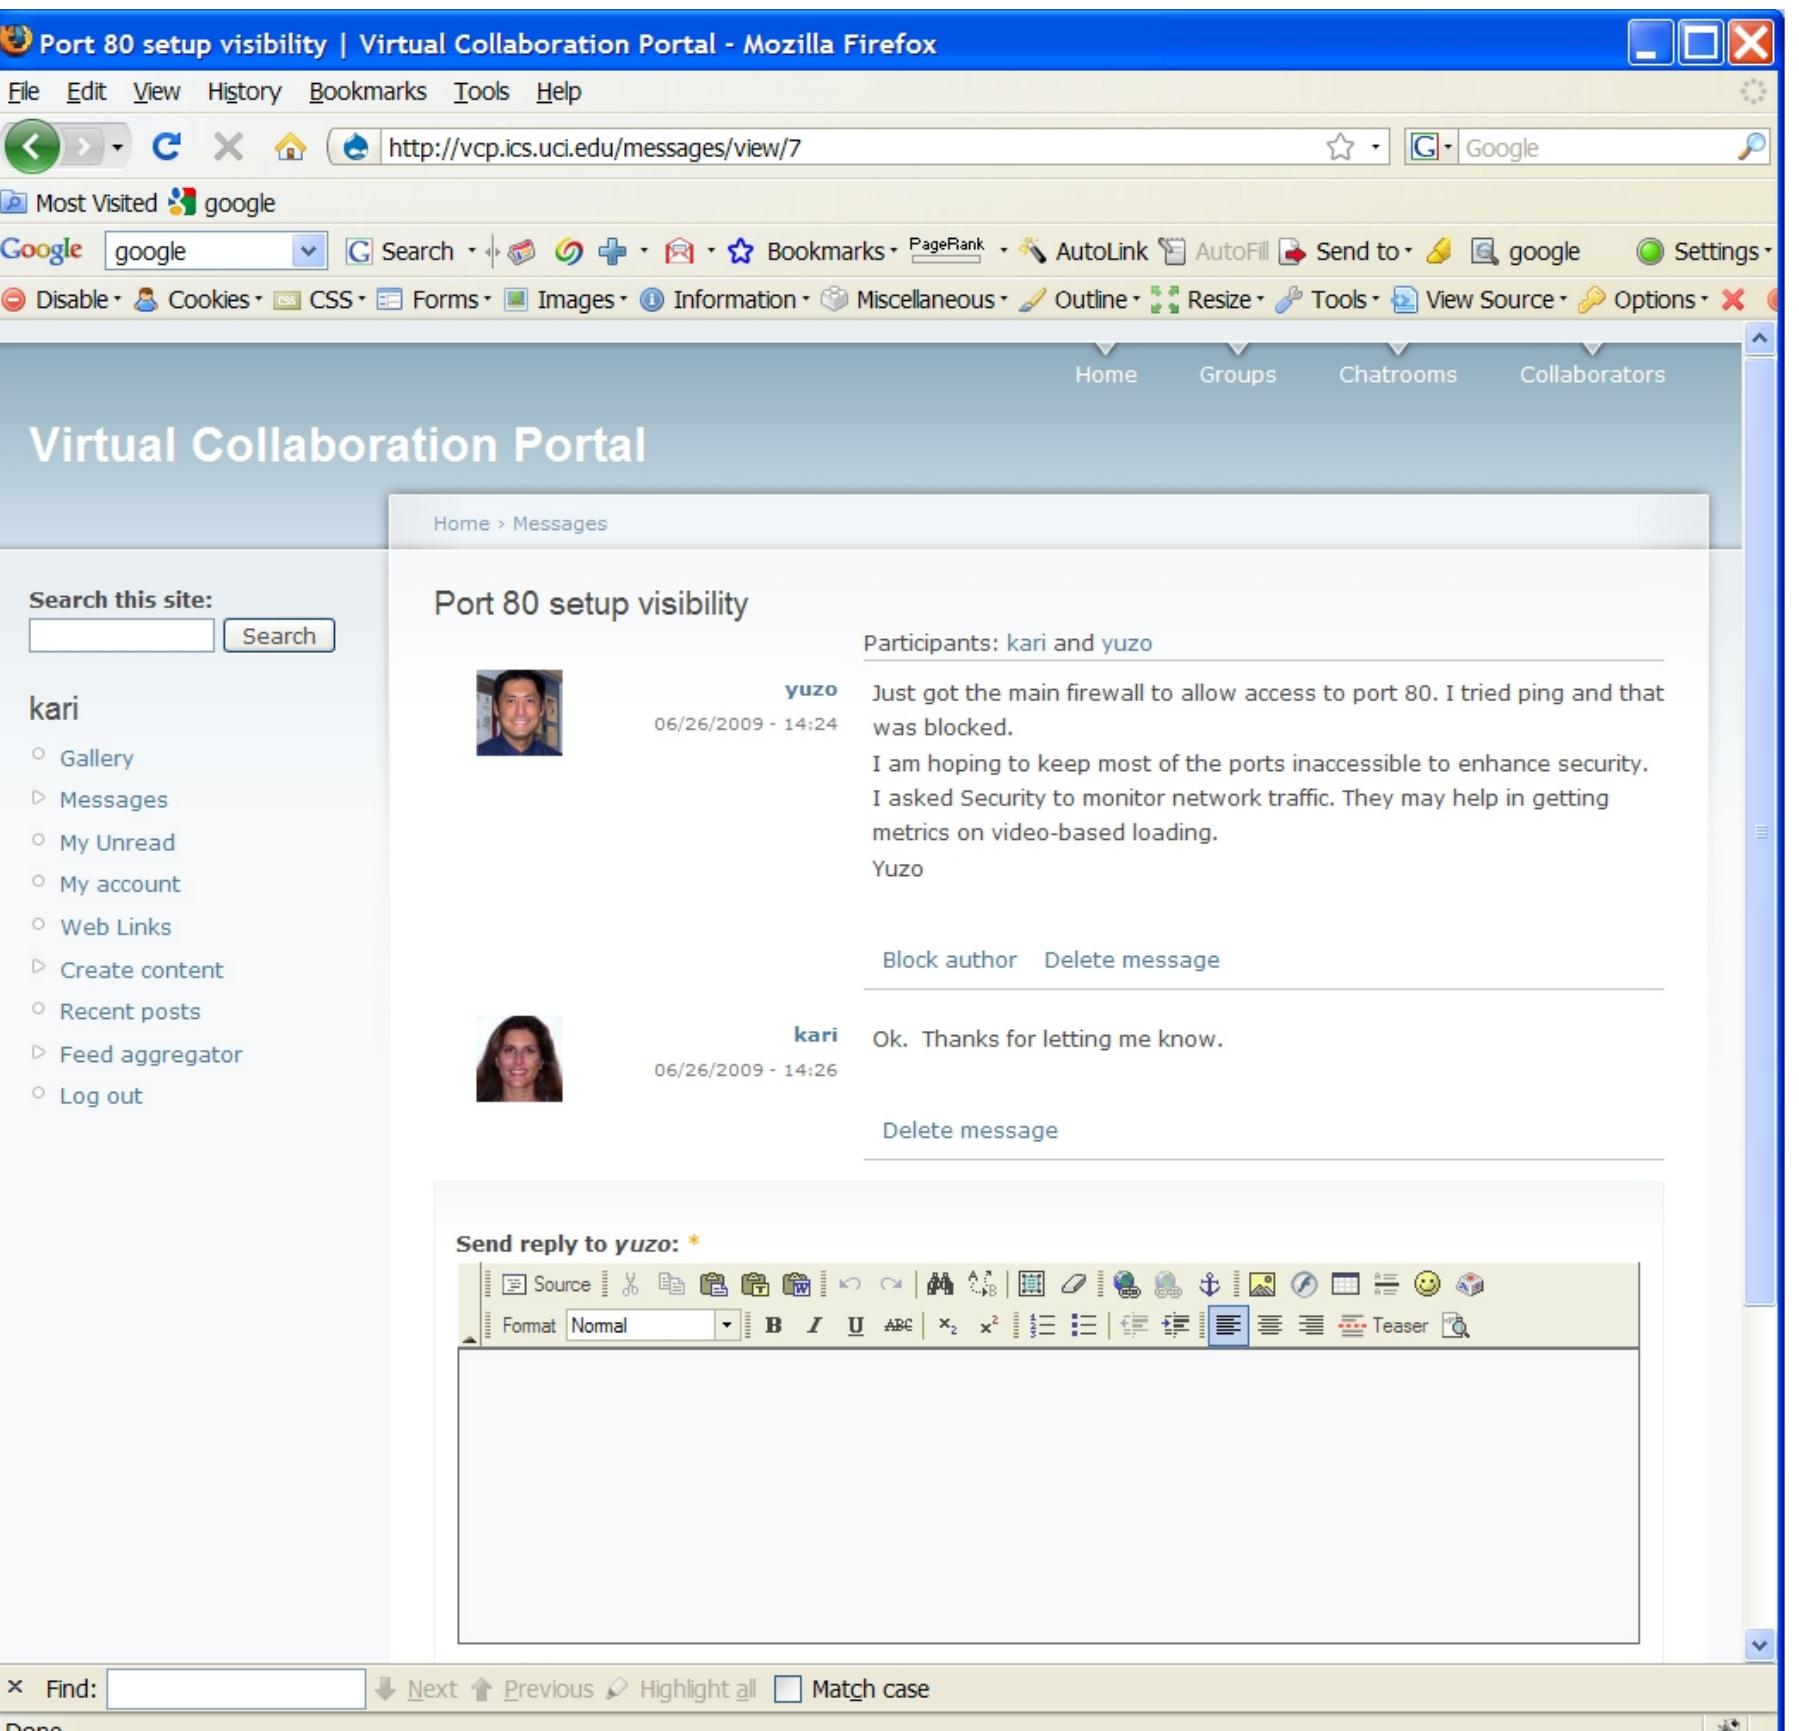Screen dimensions: 1799x1731
Task: Enable the Match case checkbox
Action: pyautogui.click(x=788, y=1689)
